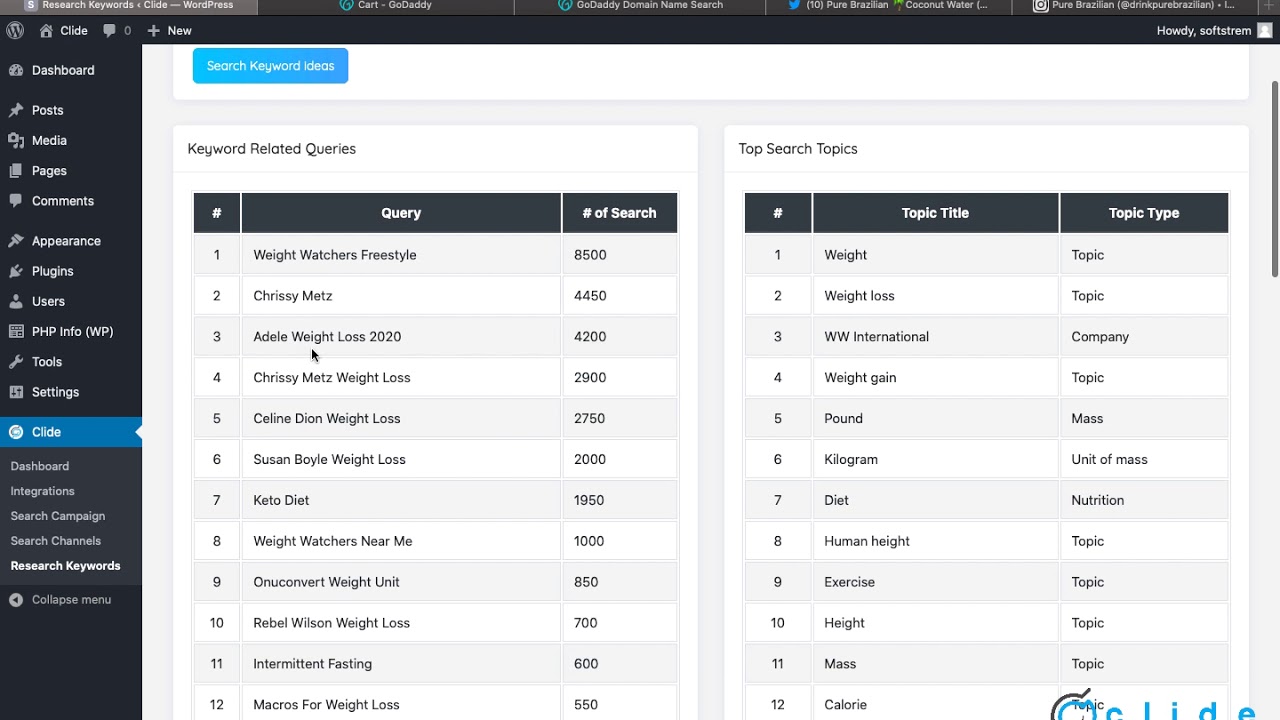Click the Users person icon
The height and width of the screenshot is (720, 1280).
[x=15, y=301]
